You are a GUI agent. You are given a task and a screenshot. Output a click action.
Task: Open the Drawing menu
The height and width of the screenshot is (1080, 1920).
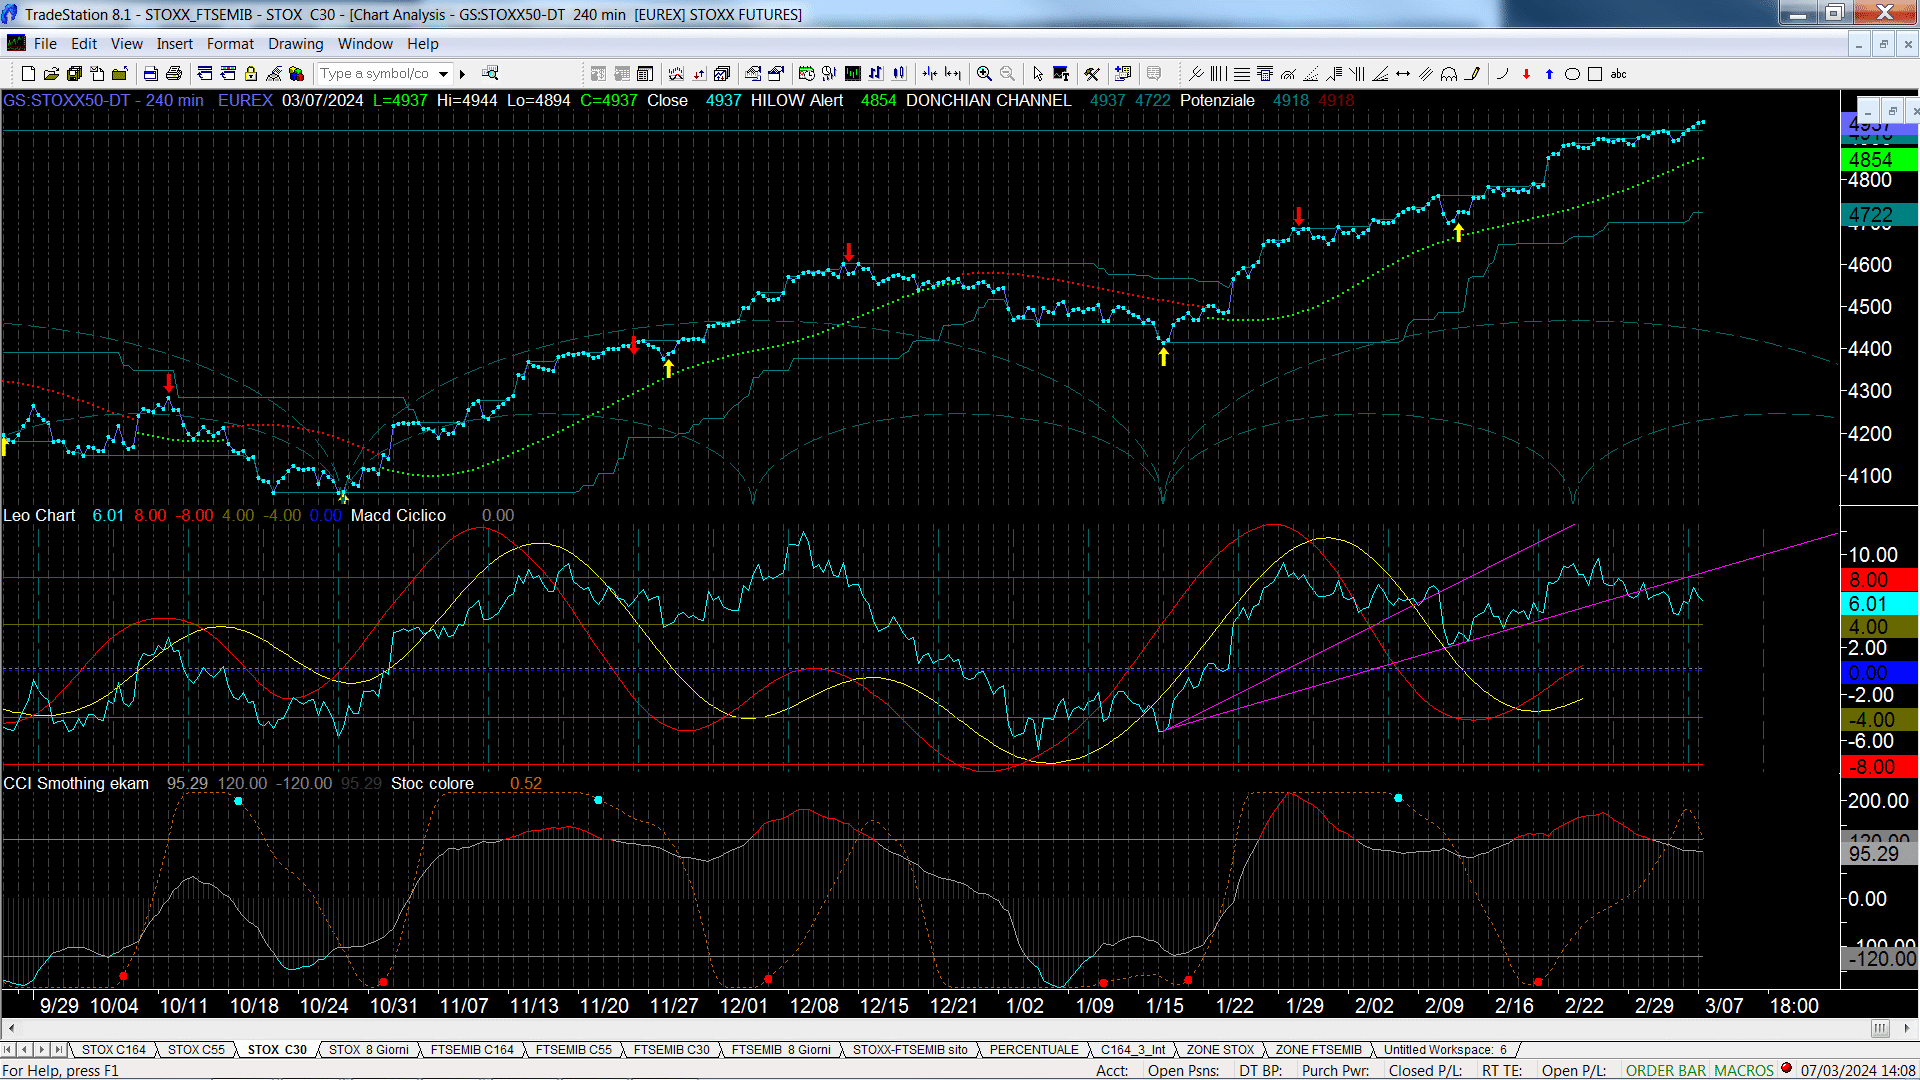(x=295, y=44)
